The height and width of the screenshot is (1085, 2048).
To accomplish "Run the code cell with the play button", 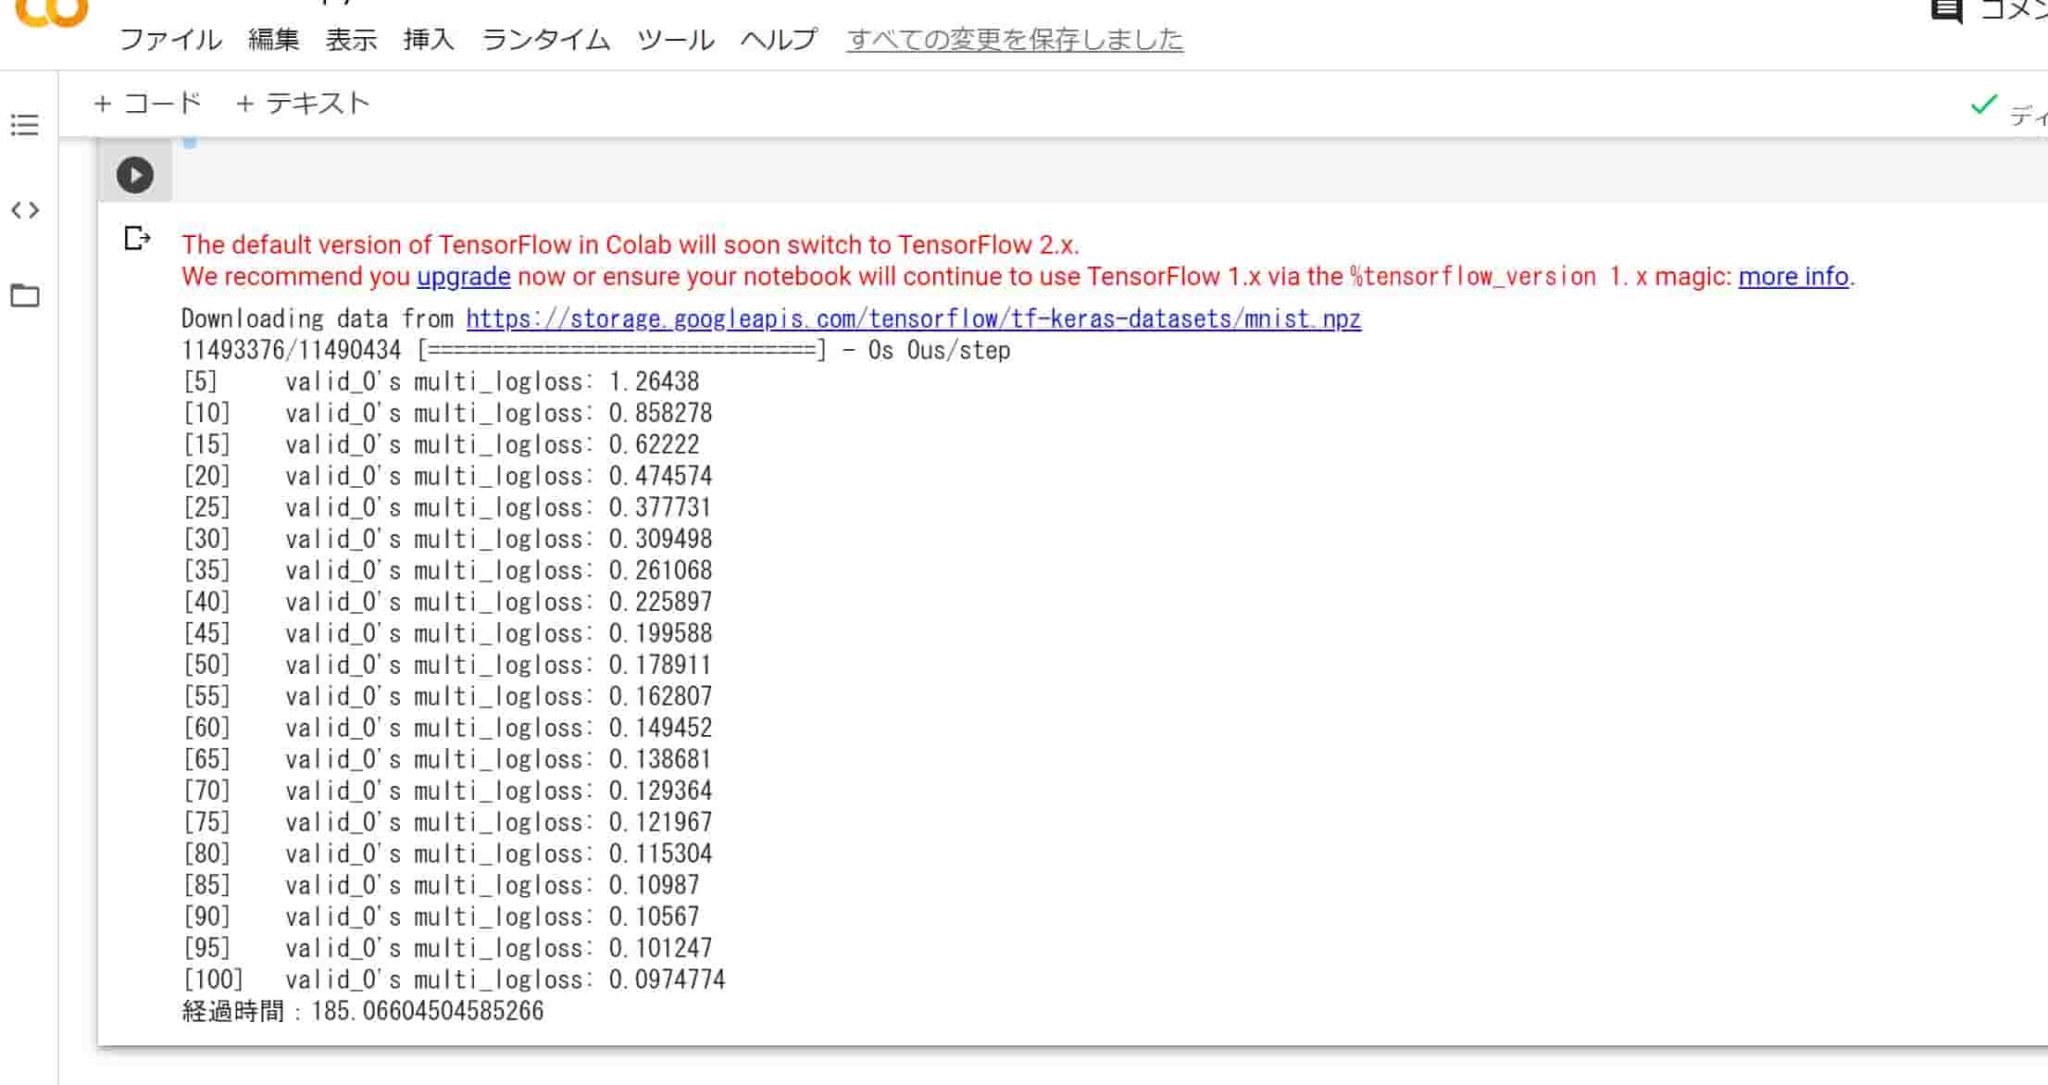I will [134, 174].
